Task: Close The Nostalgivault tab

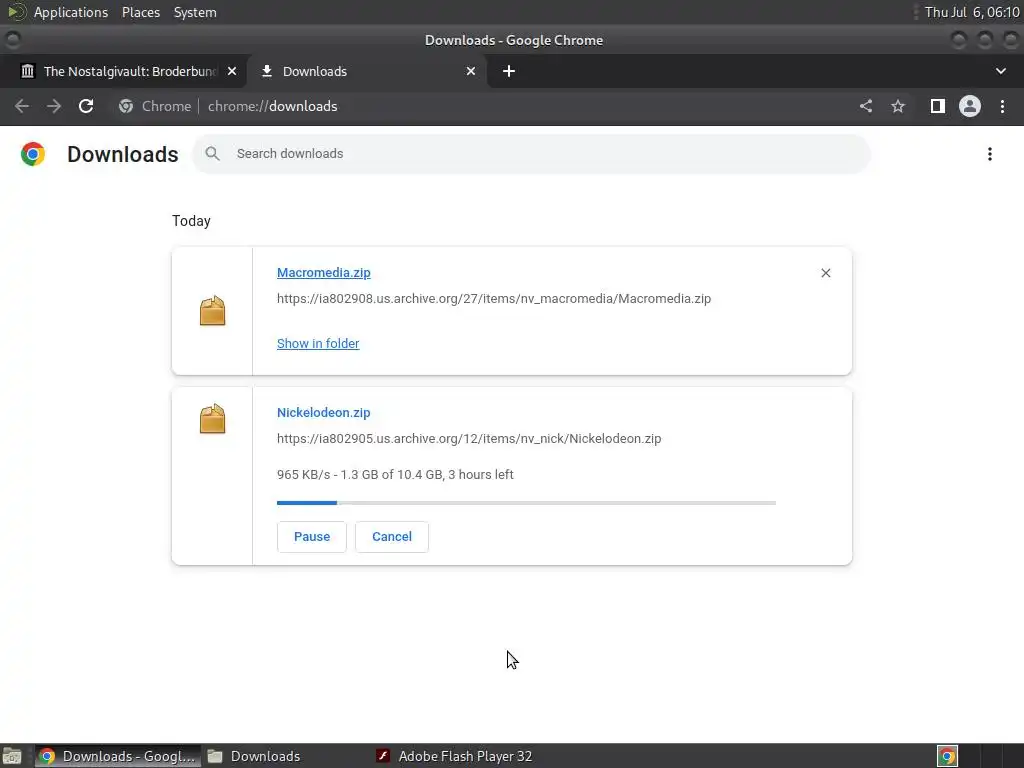Action: (x=232, y=71)
